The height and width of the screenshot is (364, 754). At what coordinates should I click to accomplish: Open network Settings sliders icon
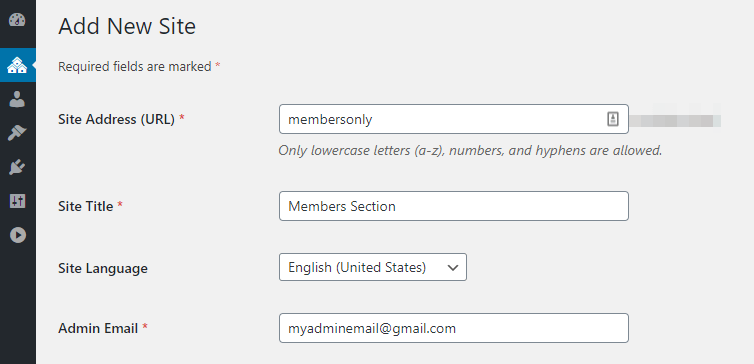[17, 201]
